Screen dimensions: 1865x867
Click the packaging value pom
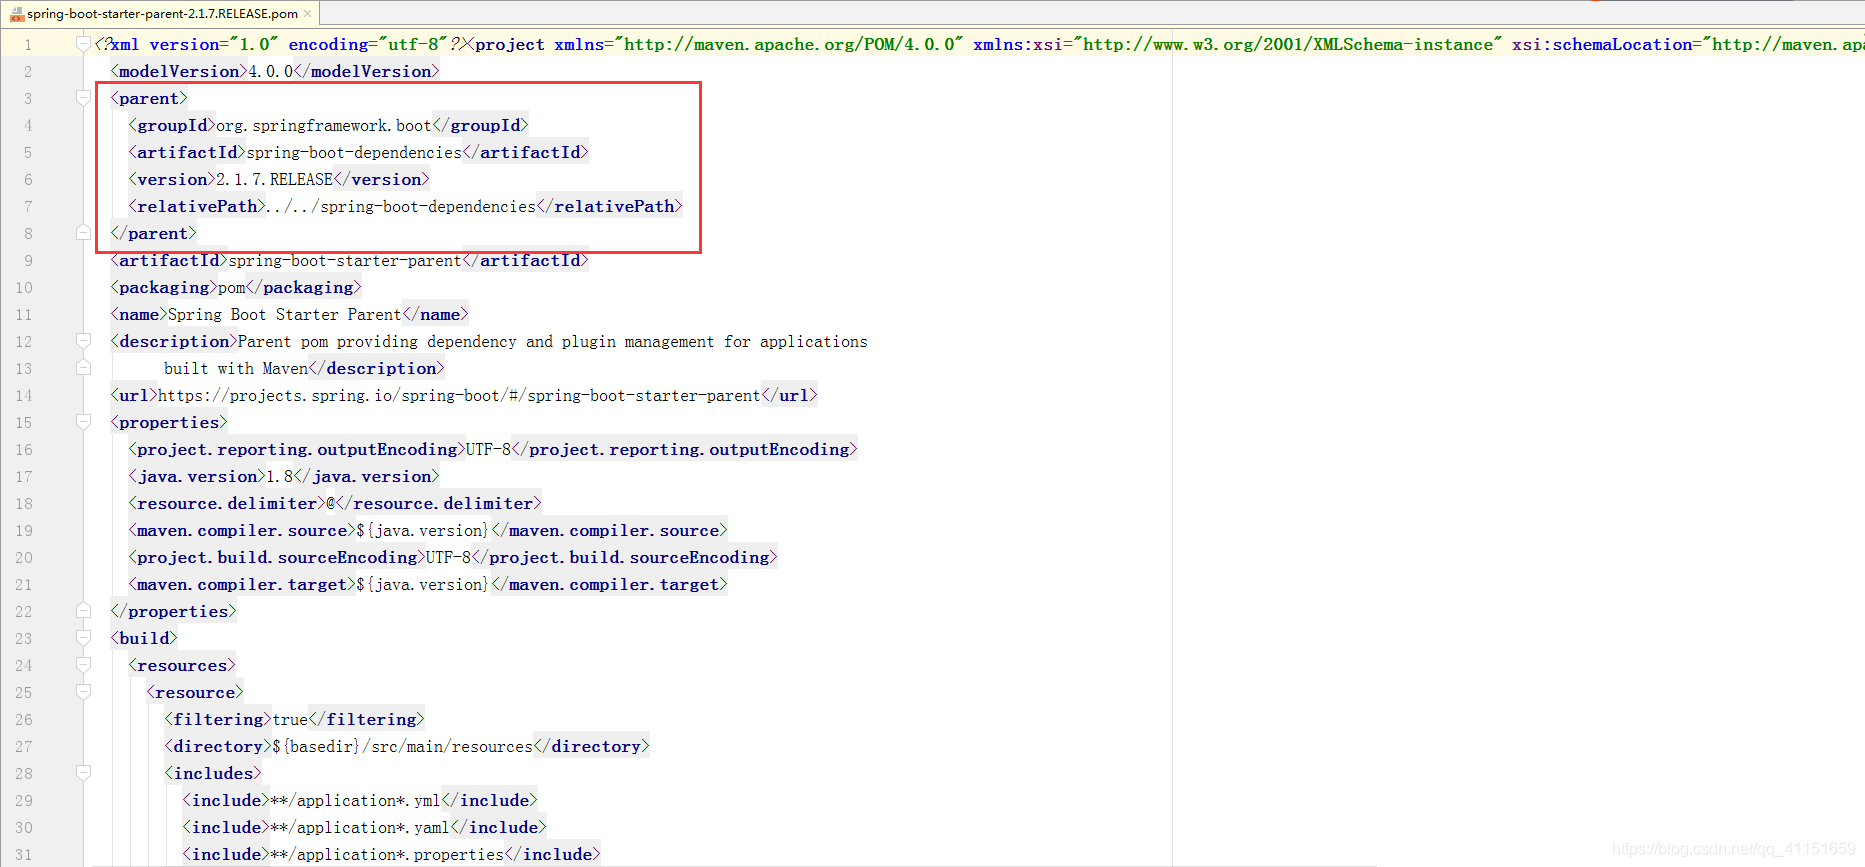pos(231,287)
